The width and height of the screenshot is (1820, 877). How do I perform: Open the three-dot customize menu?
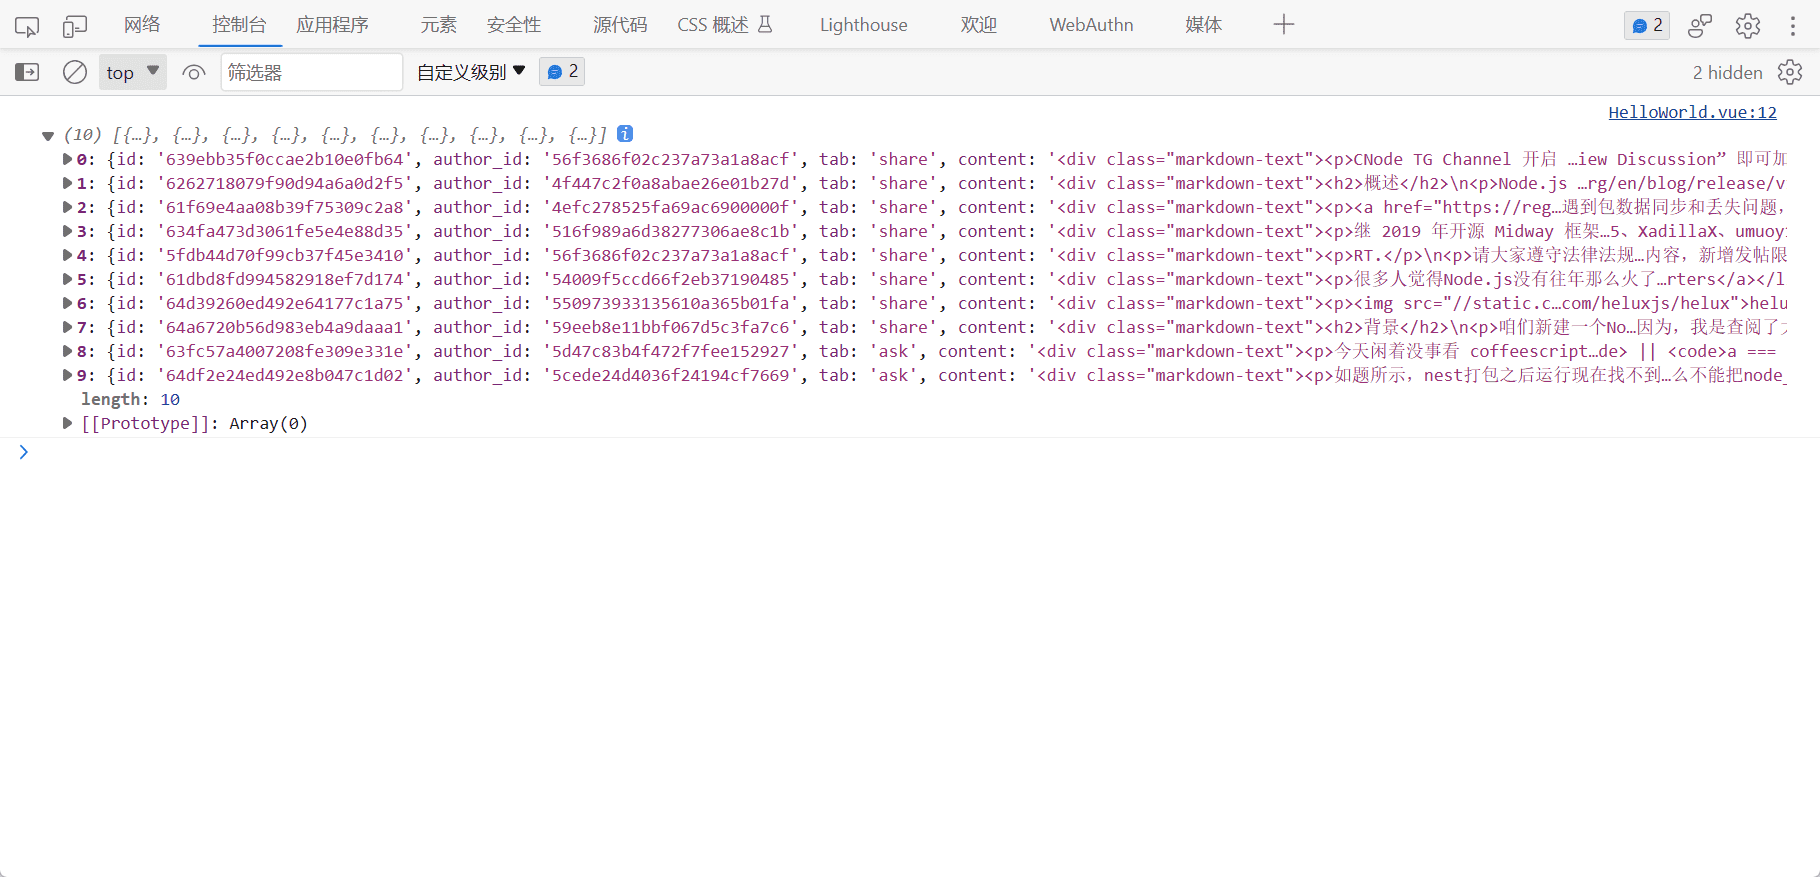[1792, 26]
